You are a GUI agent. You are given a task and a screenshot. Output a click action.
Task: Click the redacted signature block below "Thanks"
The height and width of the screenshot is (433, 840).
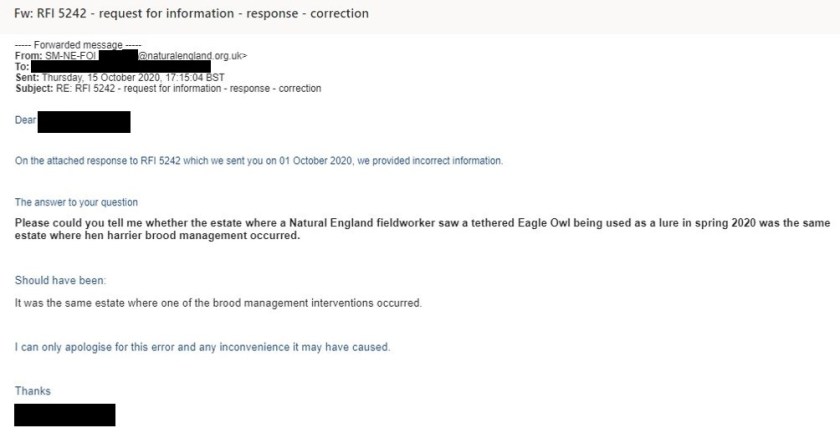coord(65,414)
